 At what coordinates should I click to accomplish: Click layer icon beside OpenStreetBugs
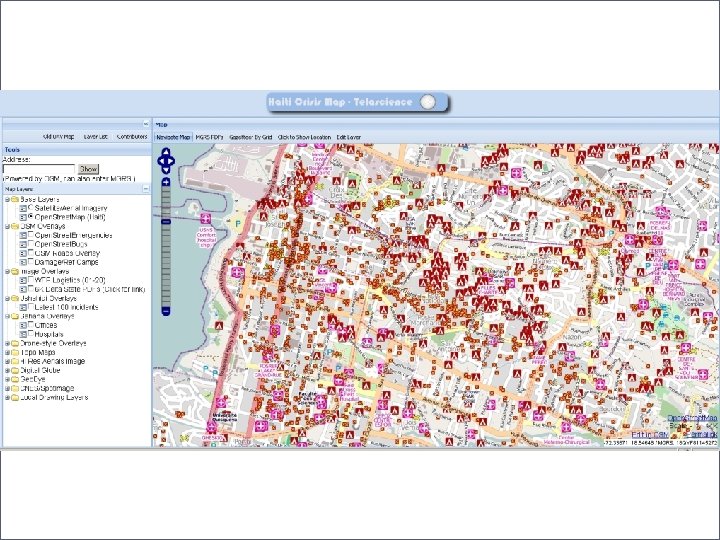point(23,244)
